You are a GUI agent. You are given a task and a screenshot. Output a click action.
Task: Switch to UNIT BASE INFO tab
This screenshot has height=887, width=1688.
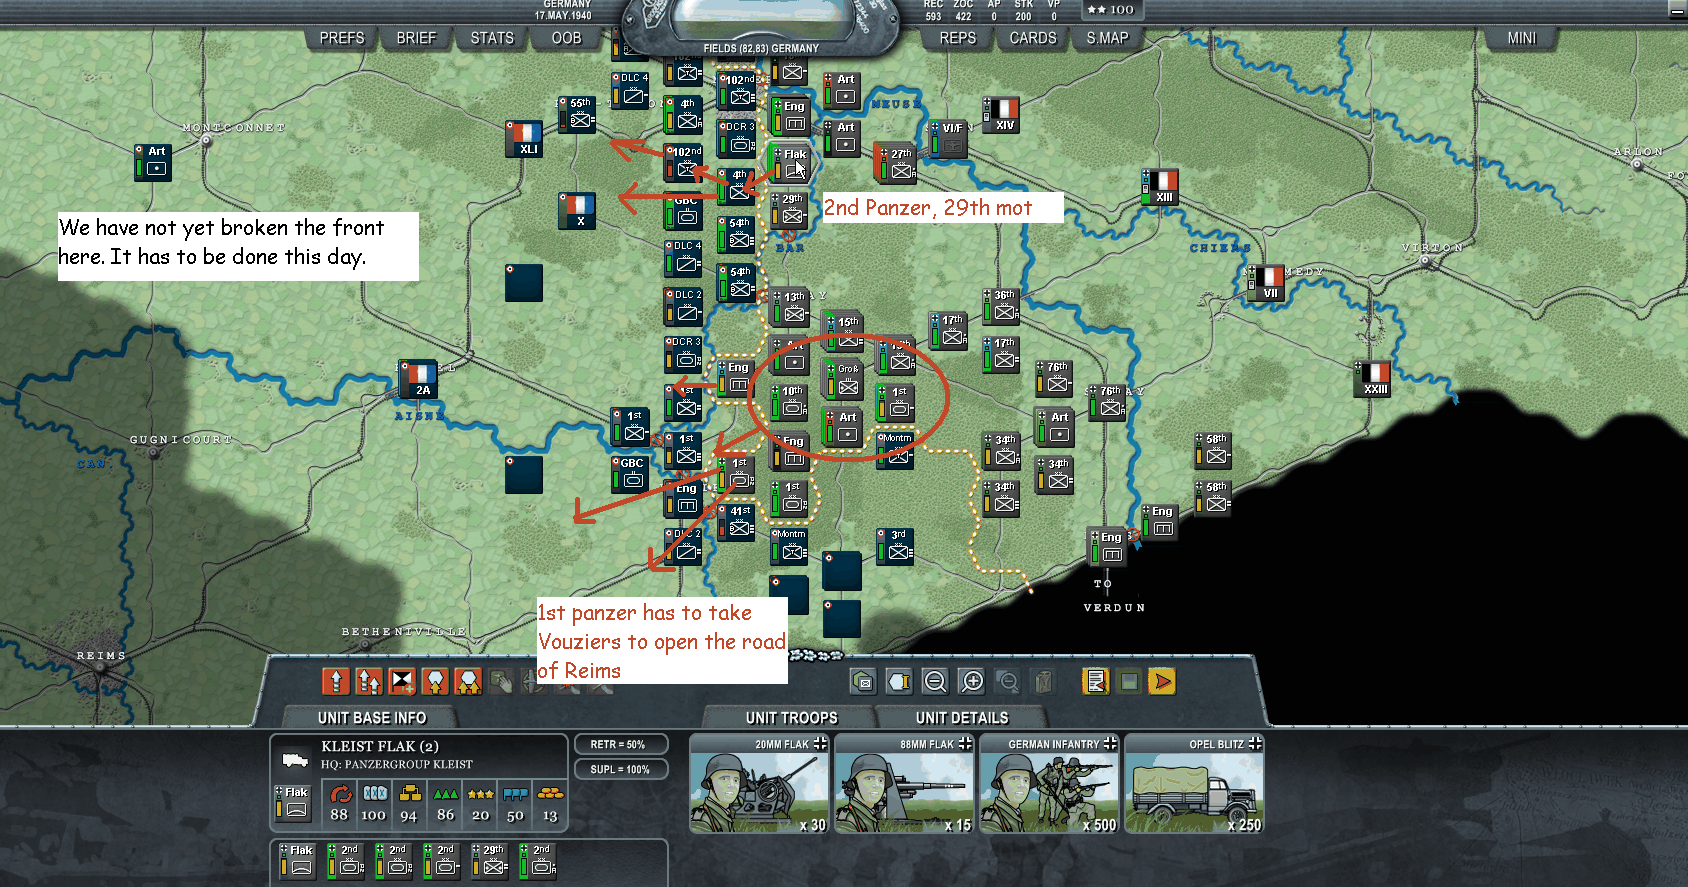(x=372, y=717)
